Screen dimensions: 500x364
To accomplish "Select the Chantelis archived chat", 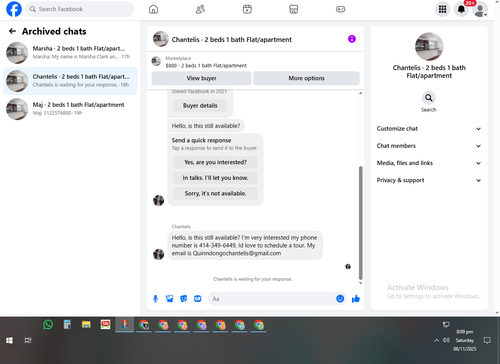I will [x=70, y=81].
